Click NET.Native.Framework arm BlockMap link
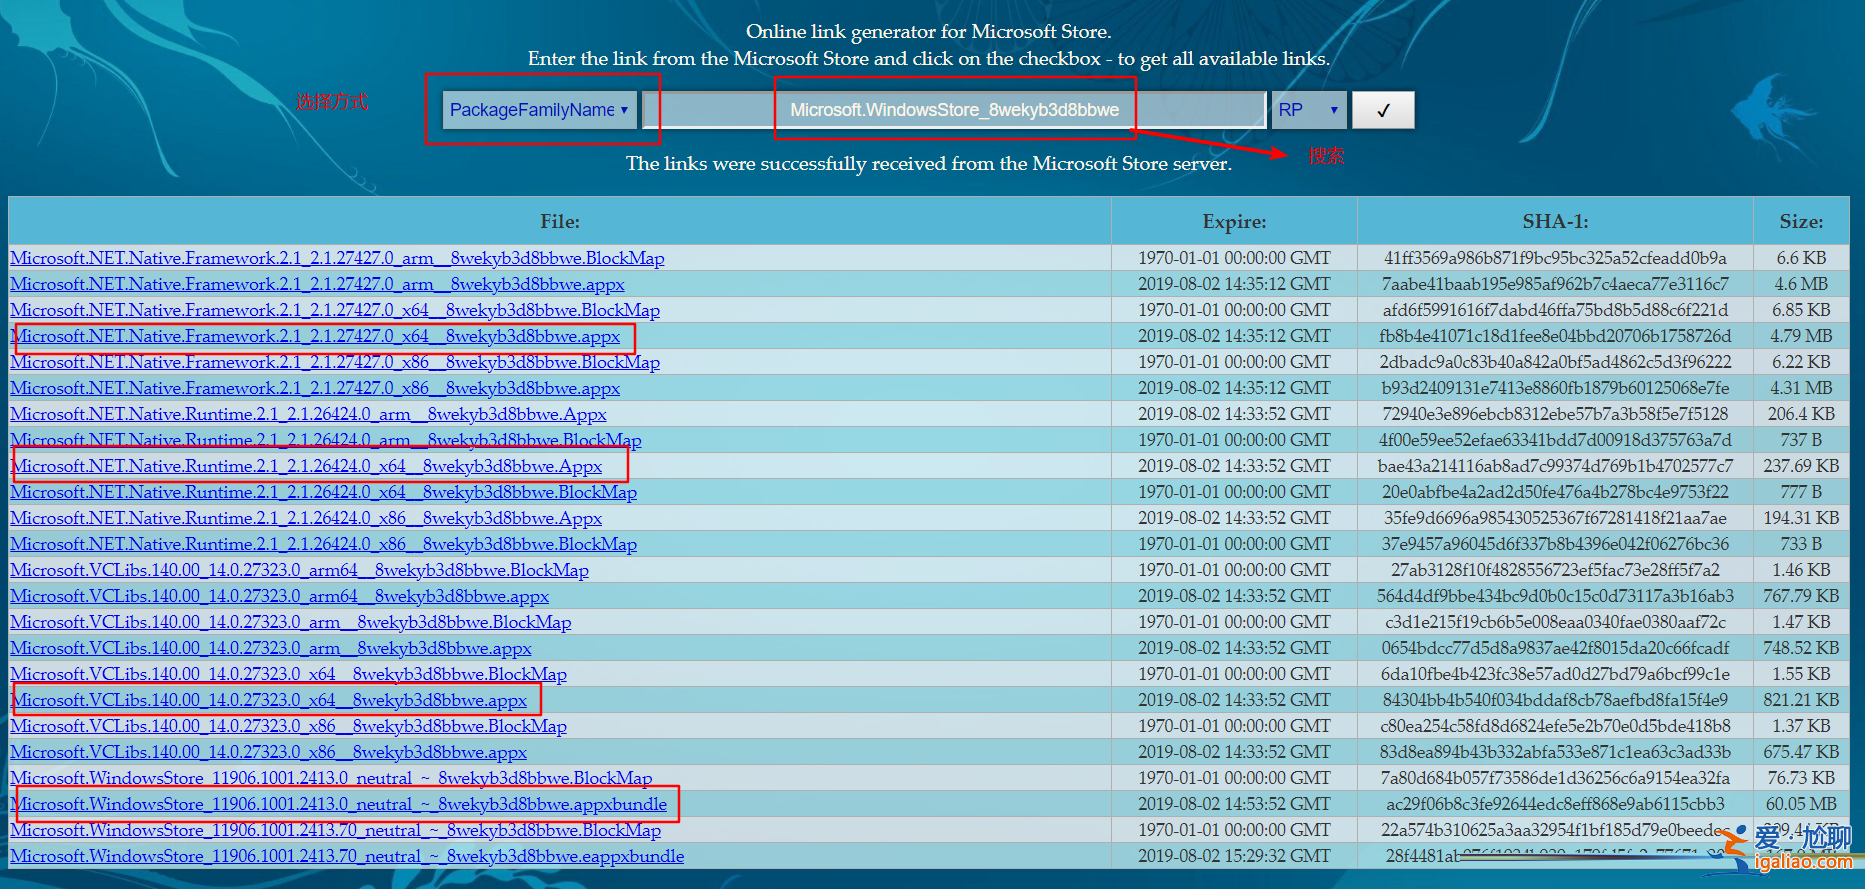 point(337,259)
